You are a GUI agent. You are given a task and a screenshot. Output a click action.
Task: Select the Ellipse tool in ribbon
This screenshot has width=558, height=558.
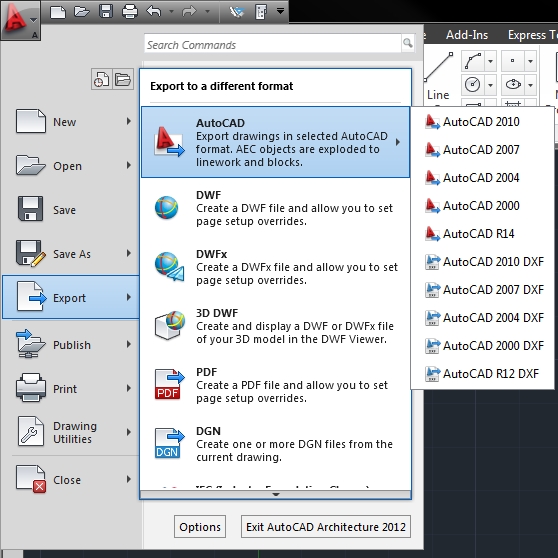(513, 85)
